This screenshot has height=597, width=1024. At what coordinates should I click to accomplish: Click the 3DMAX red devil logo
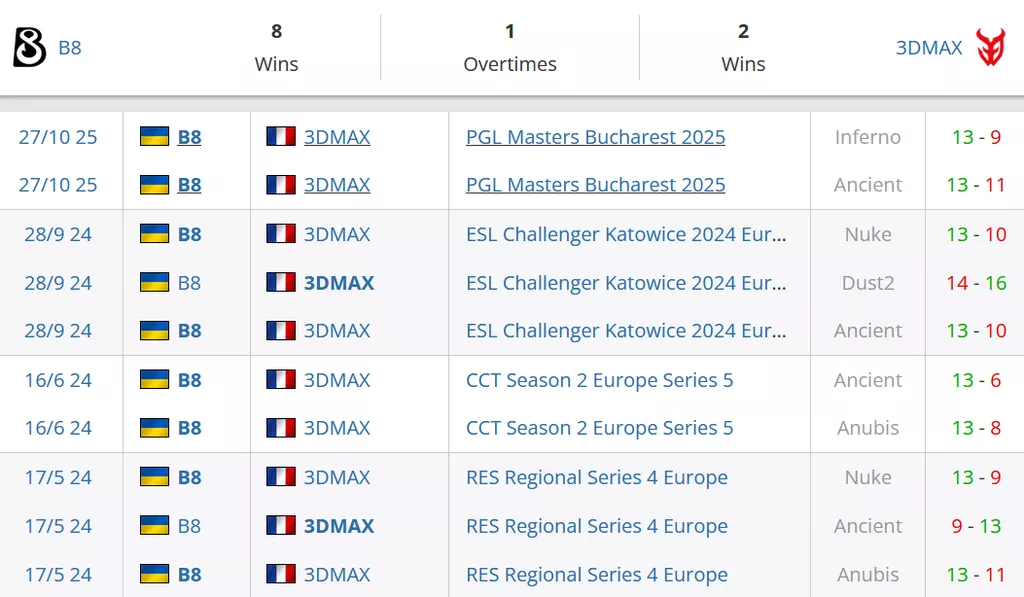991,47
